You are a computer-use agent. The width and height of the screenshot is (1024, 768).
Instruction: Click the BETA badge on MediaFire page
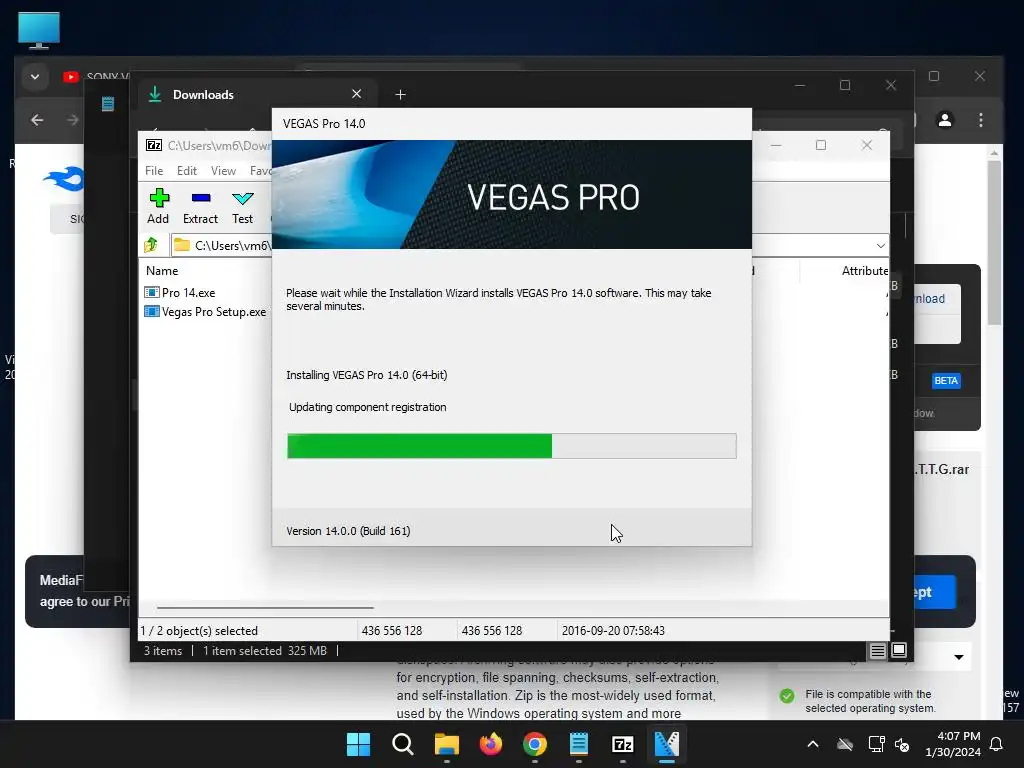coord(946,381)
